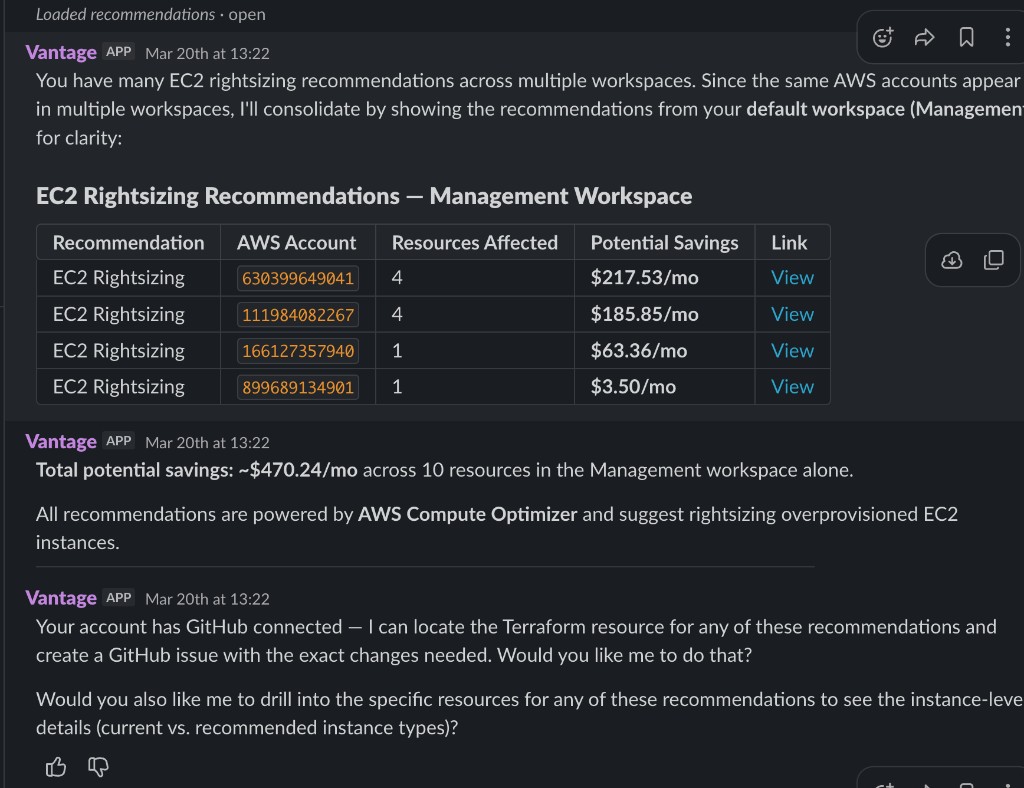Copy the table with the copy icon
Screen dimensions: 1024x788
[x=993, y=260]
